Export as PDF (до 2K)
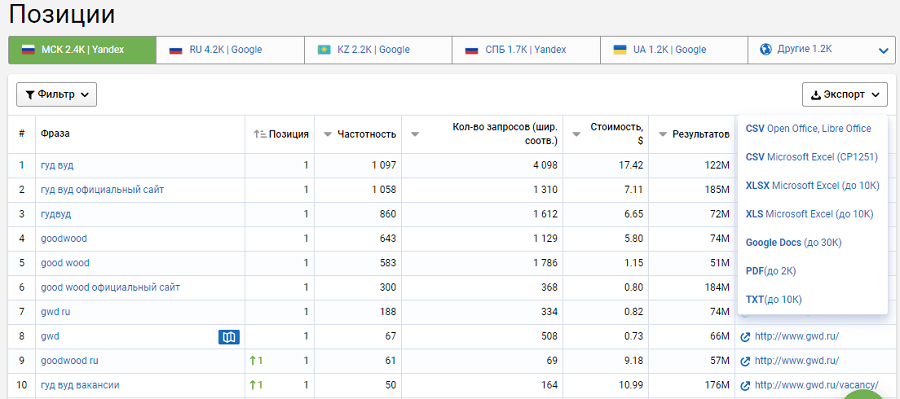 coord(771,271)
